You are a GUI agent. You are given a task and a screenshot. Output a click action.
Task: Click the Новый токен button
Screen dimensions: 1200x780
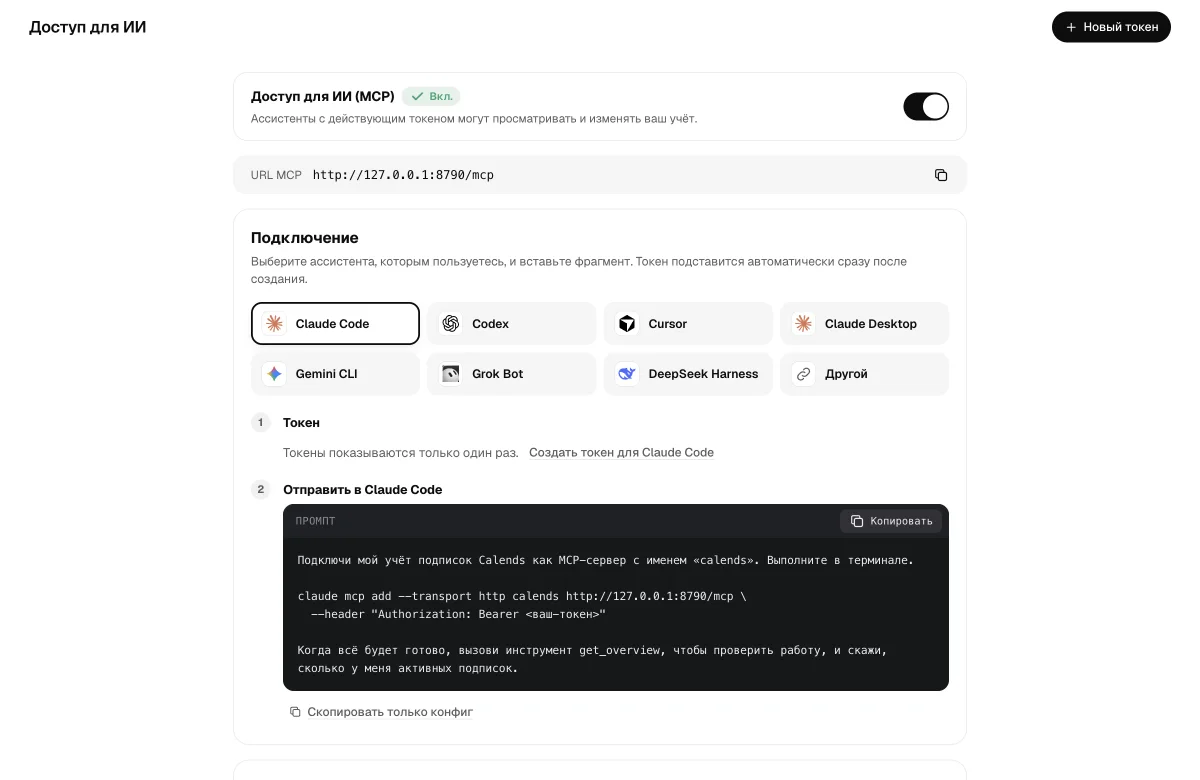(1111, 27)
